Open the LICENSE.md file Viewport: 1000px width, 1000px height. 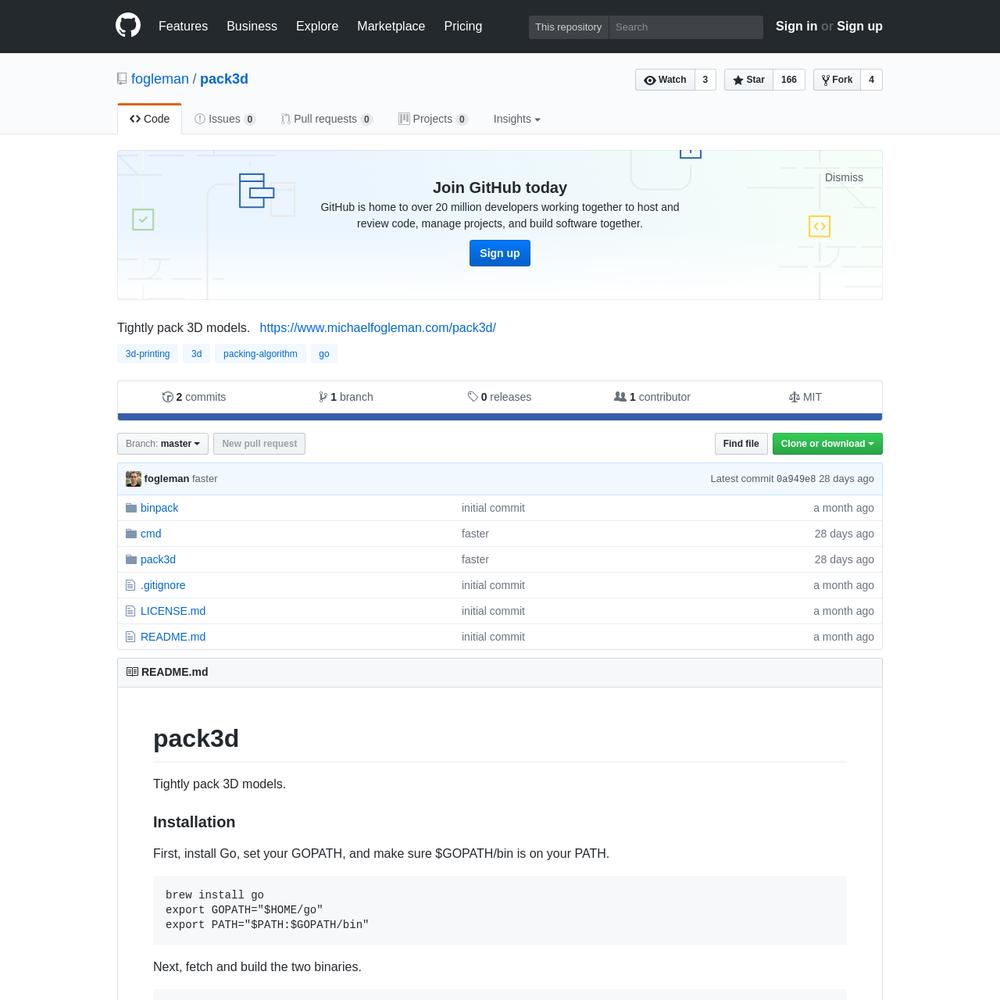pyautogui.click(x=173, y=611)
